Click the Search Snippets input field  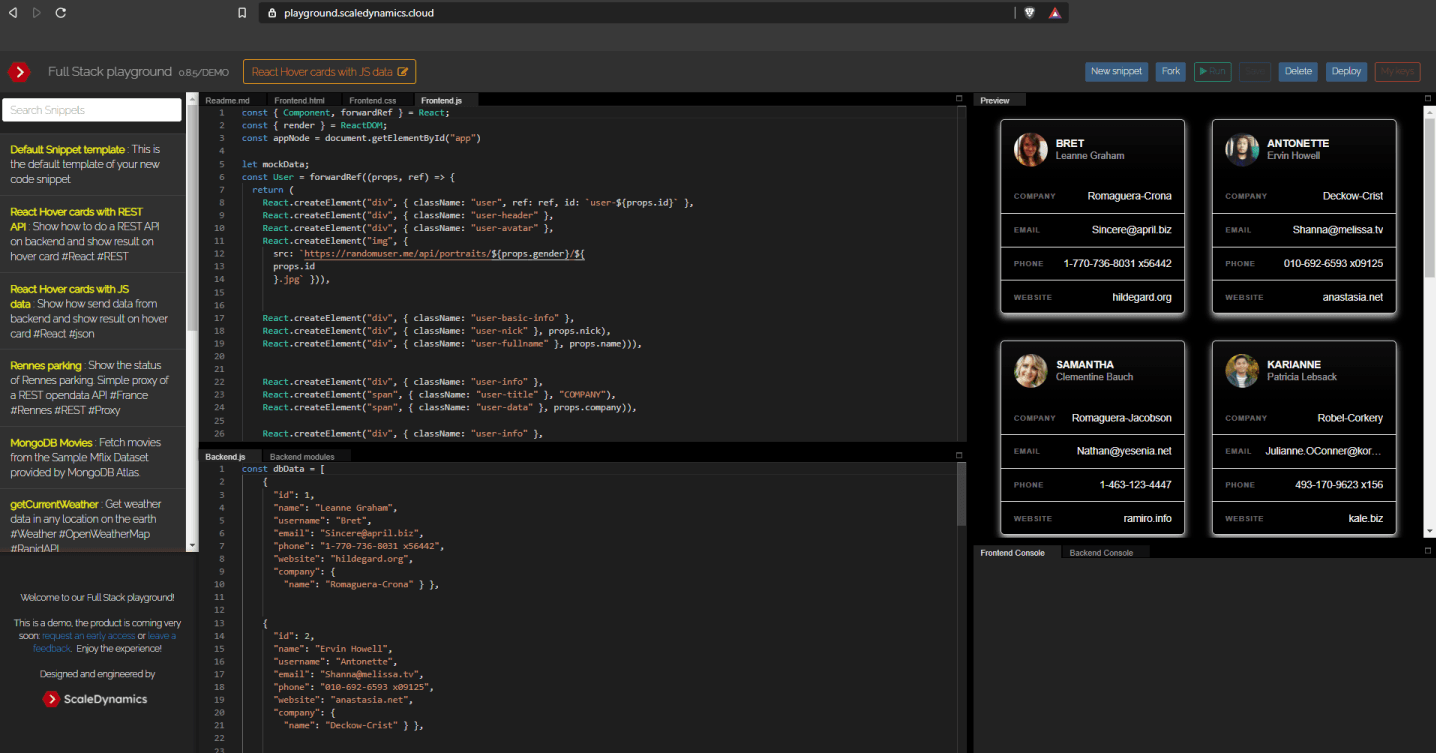pyautogui.click(x=91, y=110)
